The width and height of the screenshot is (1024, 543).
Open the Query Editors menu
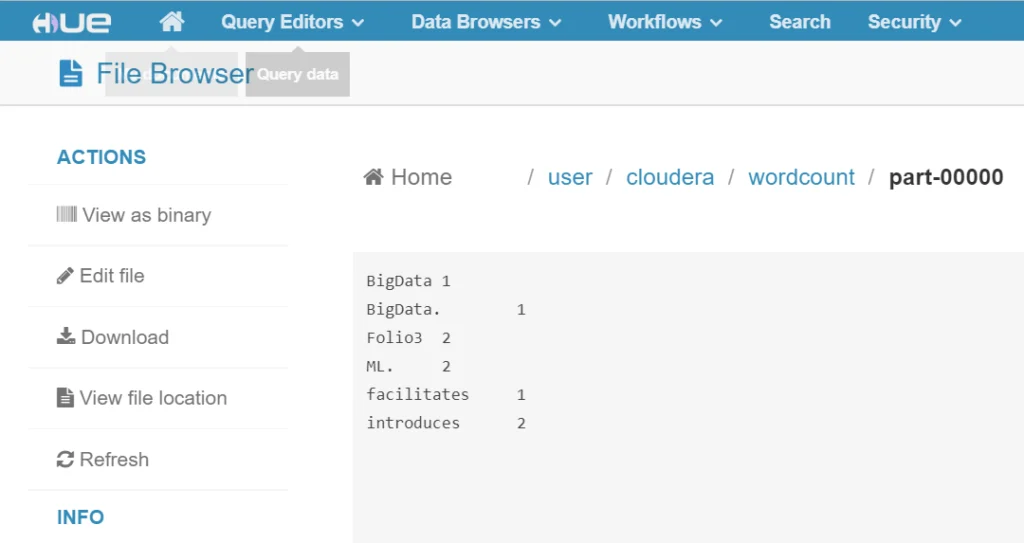point(292,22)
